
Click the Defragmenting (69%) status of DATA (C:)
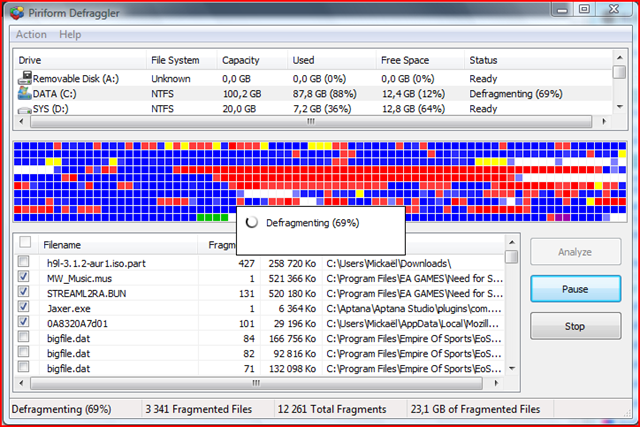516,94
